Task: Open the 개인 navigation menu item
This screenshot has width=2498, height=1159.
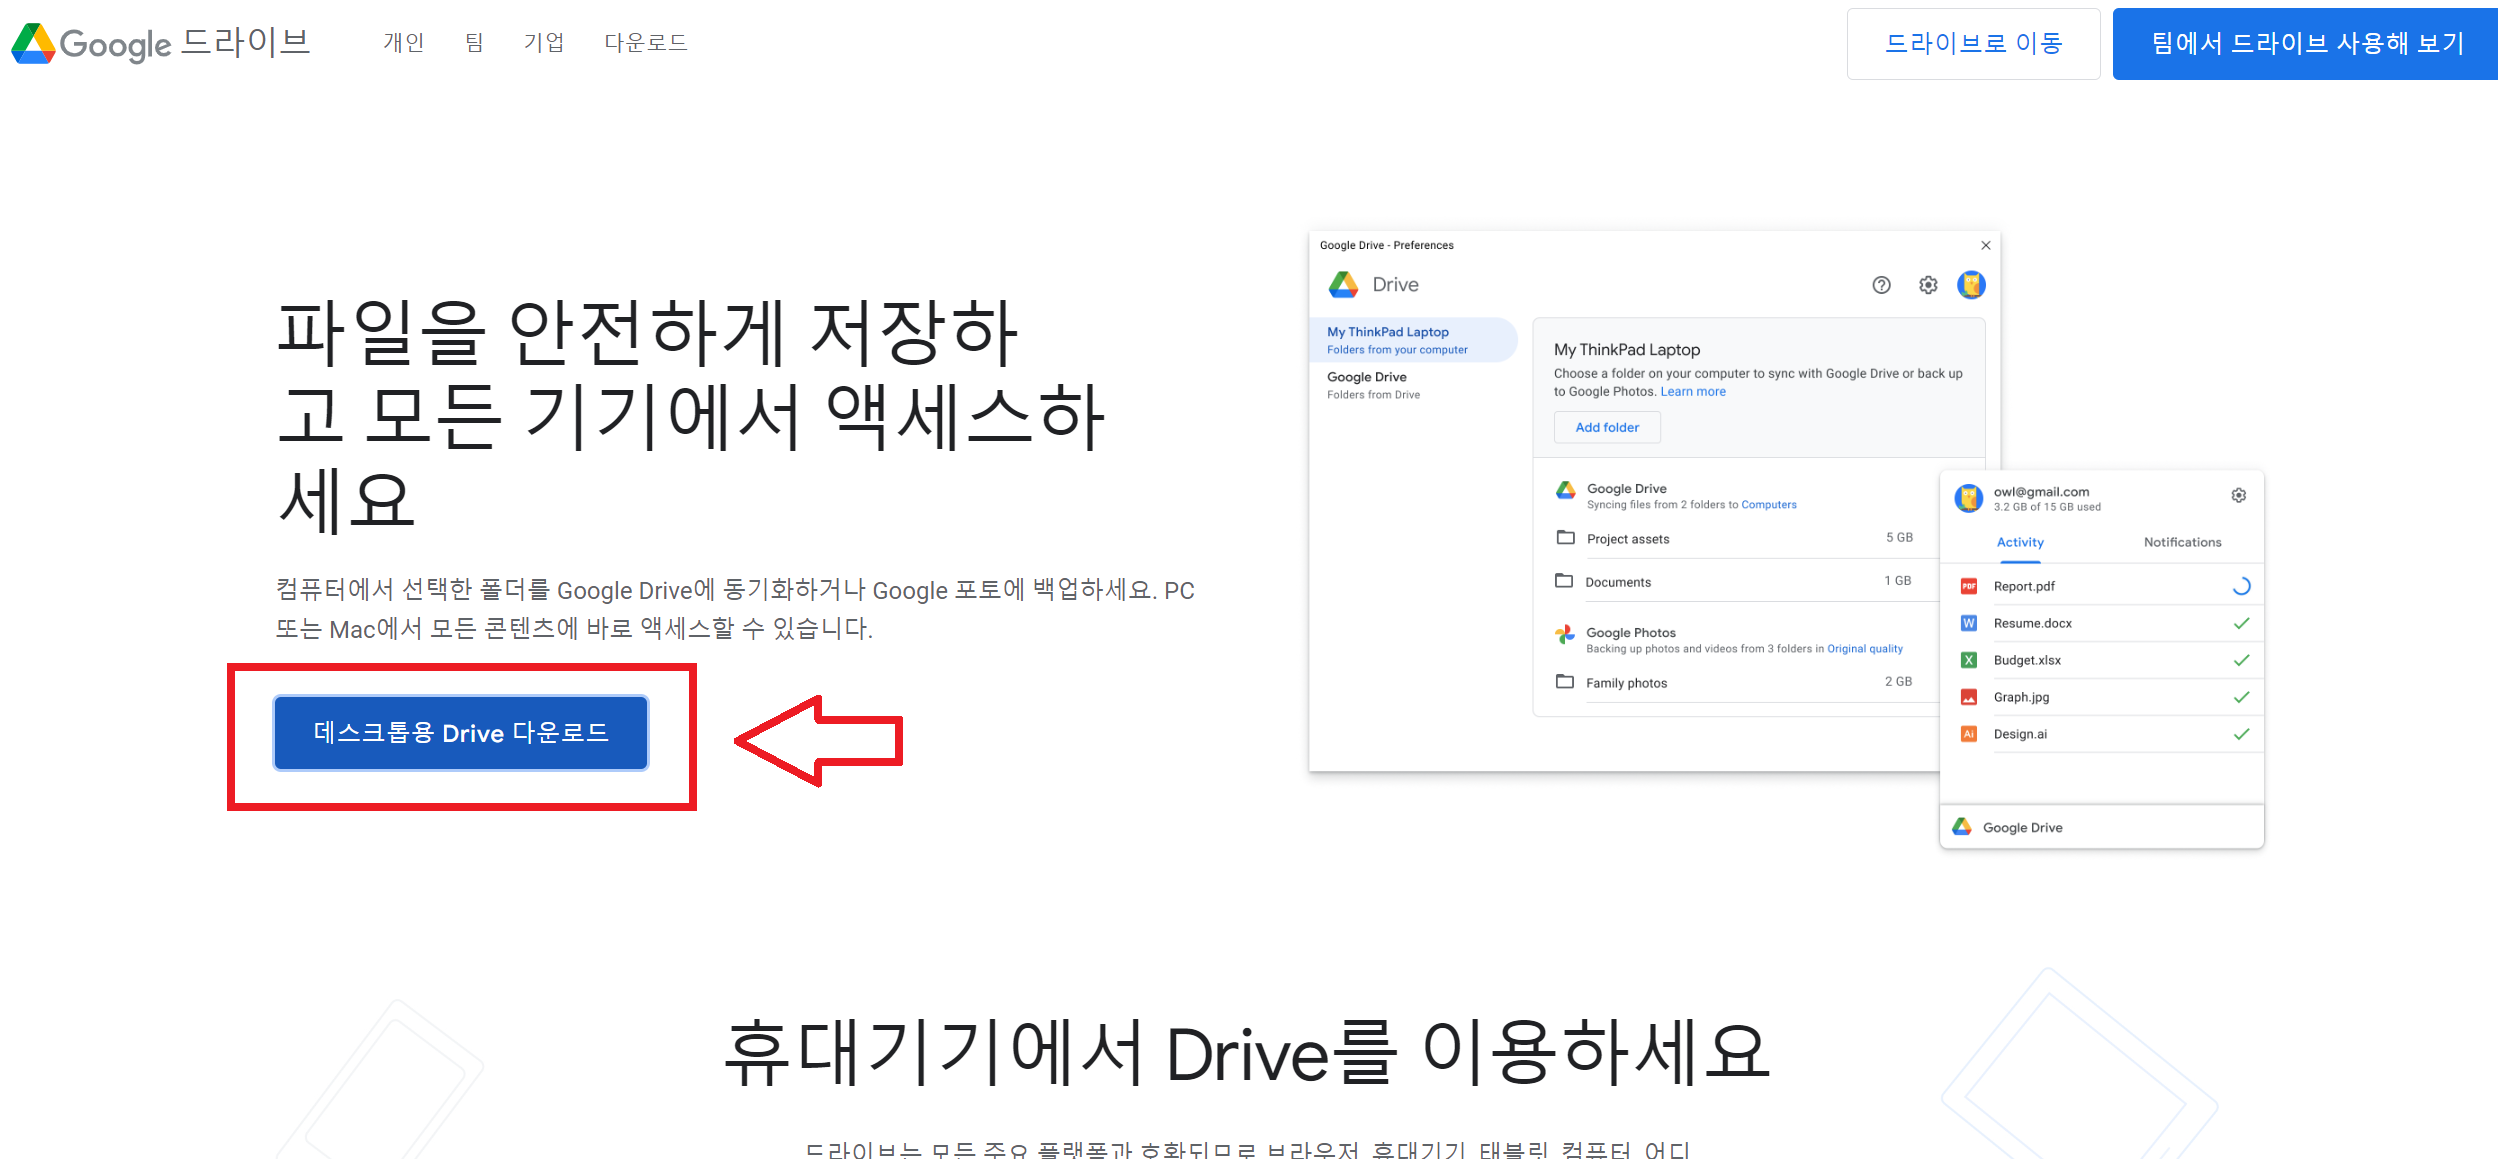Action: click(x=404, y=43)
